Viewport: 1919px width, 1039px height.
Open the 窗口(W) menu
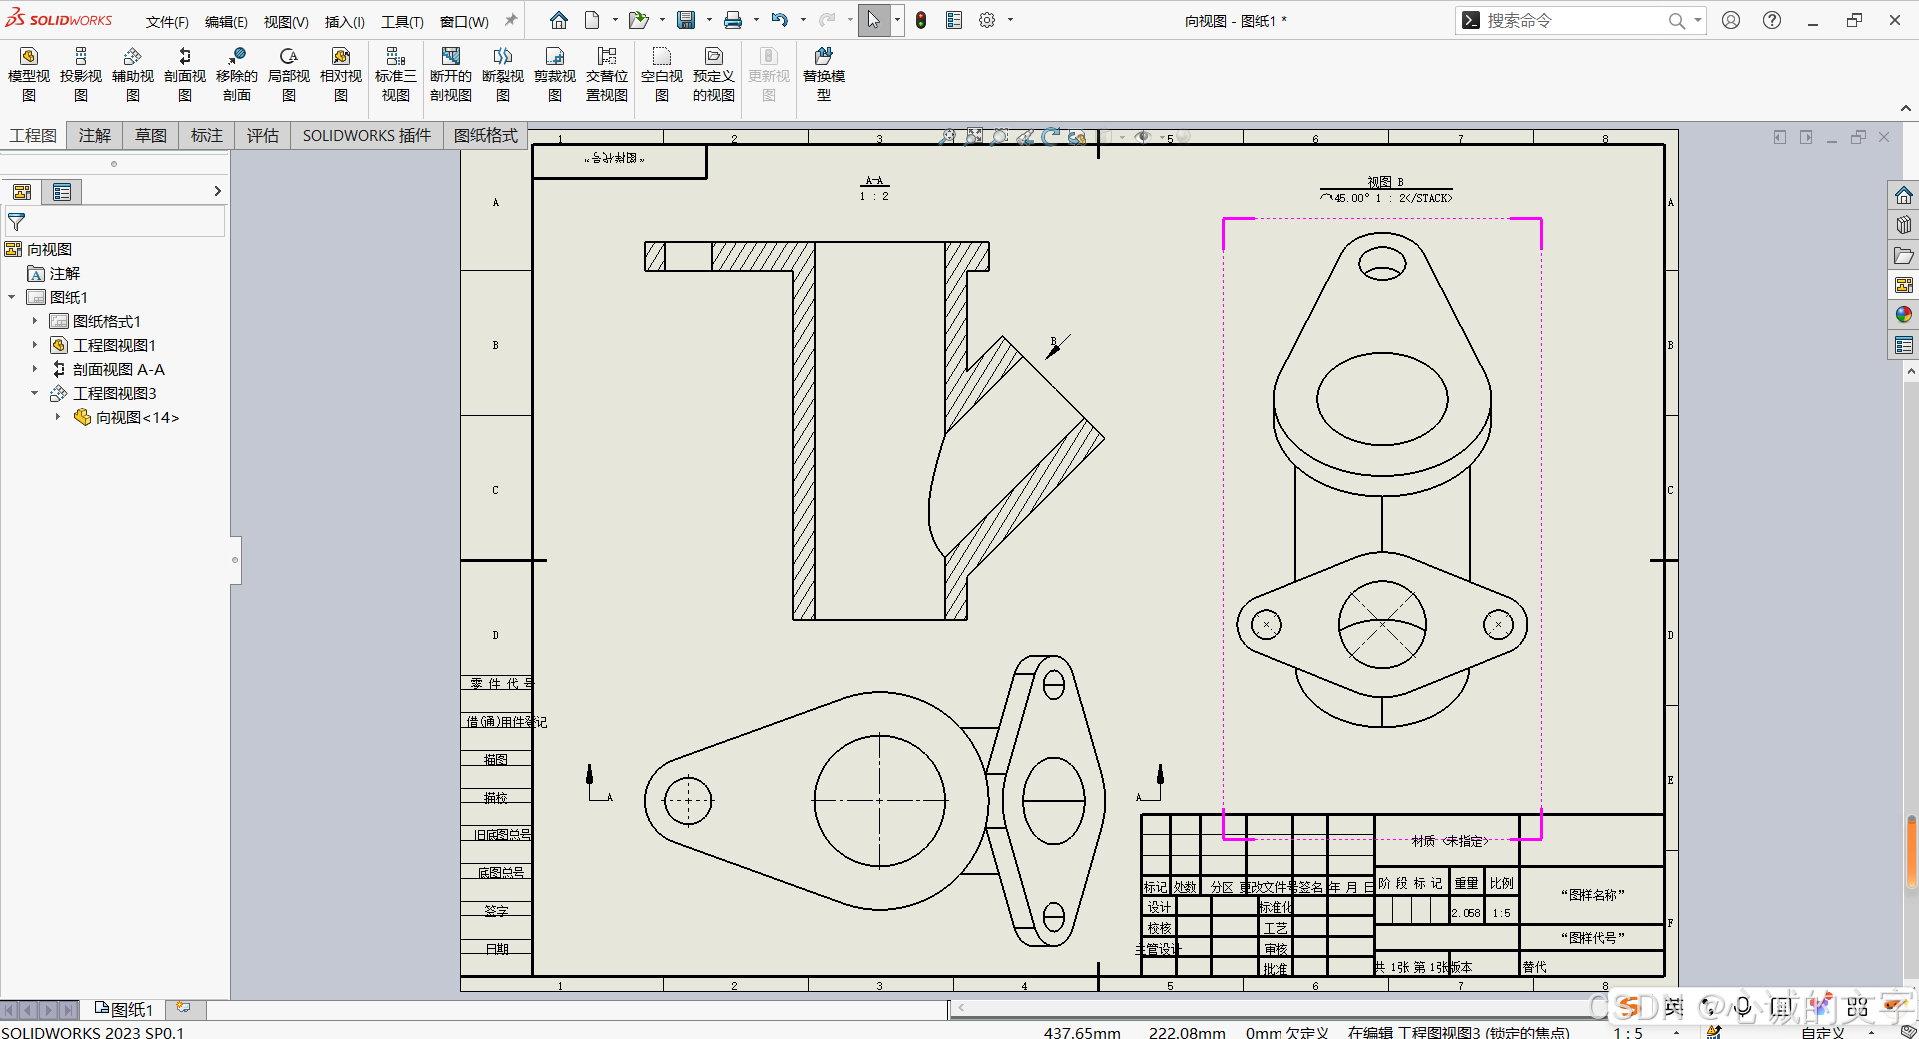click(464, 22)
